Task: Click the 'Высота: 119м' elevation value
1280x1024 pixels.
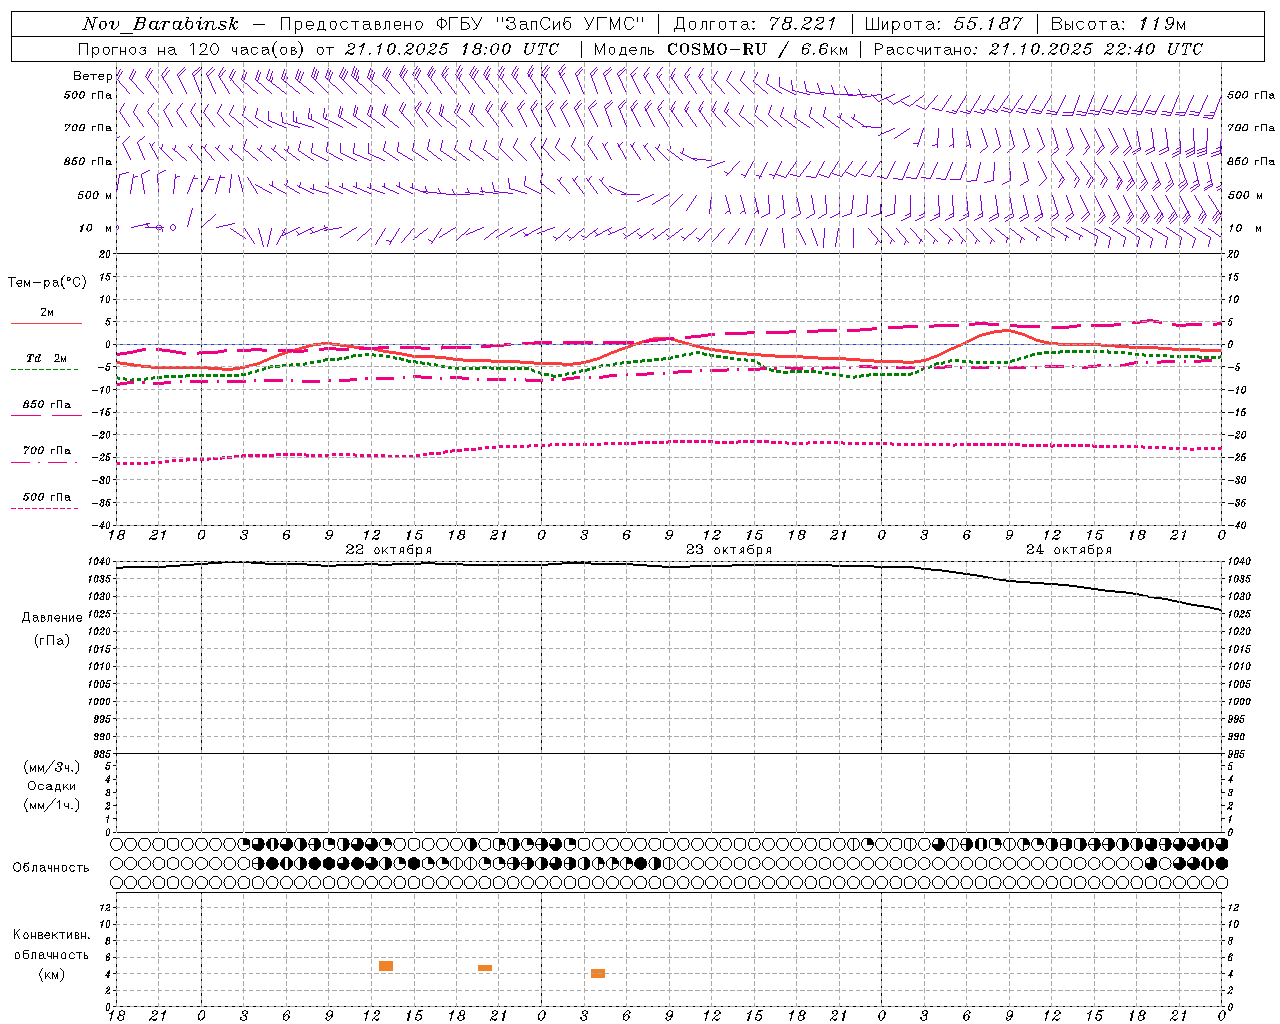Action: pos(1118,24)
